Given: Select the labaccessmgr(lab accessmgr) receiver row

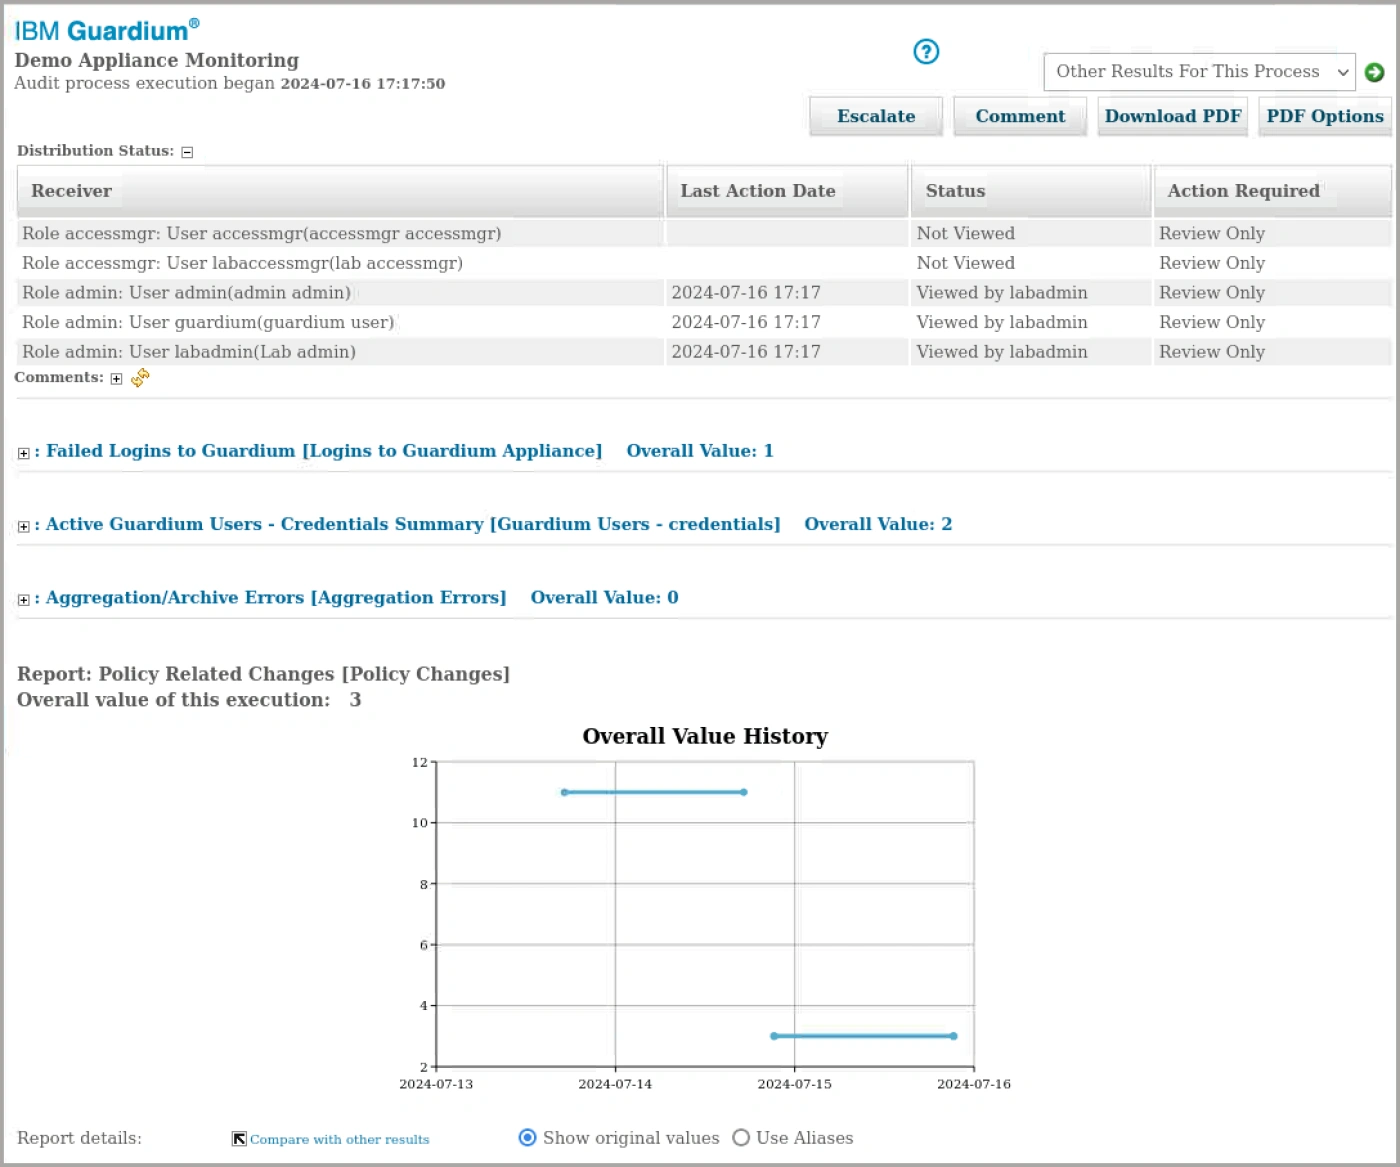Looking at the screenshot, I should 704,263.
